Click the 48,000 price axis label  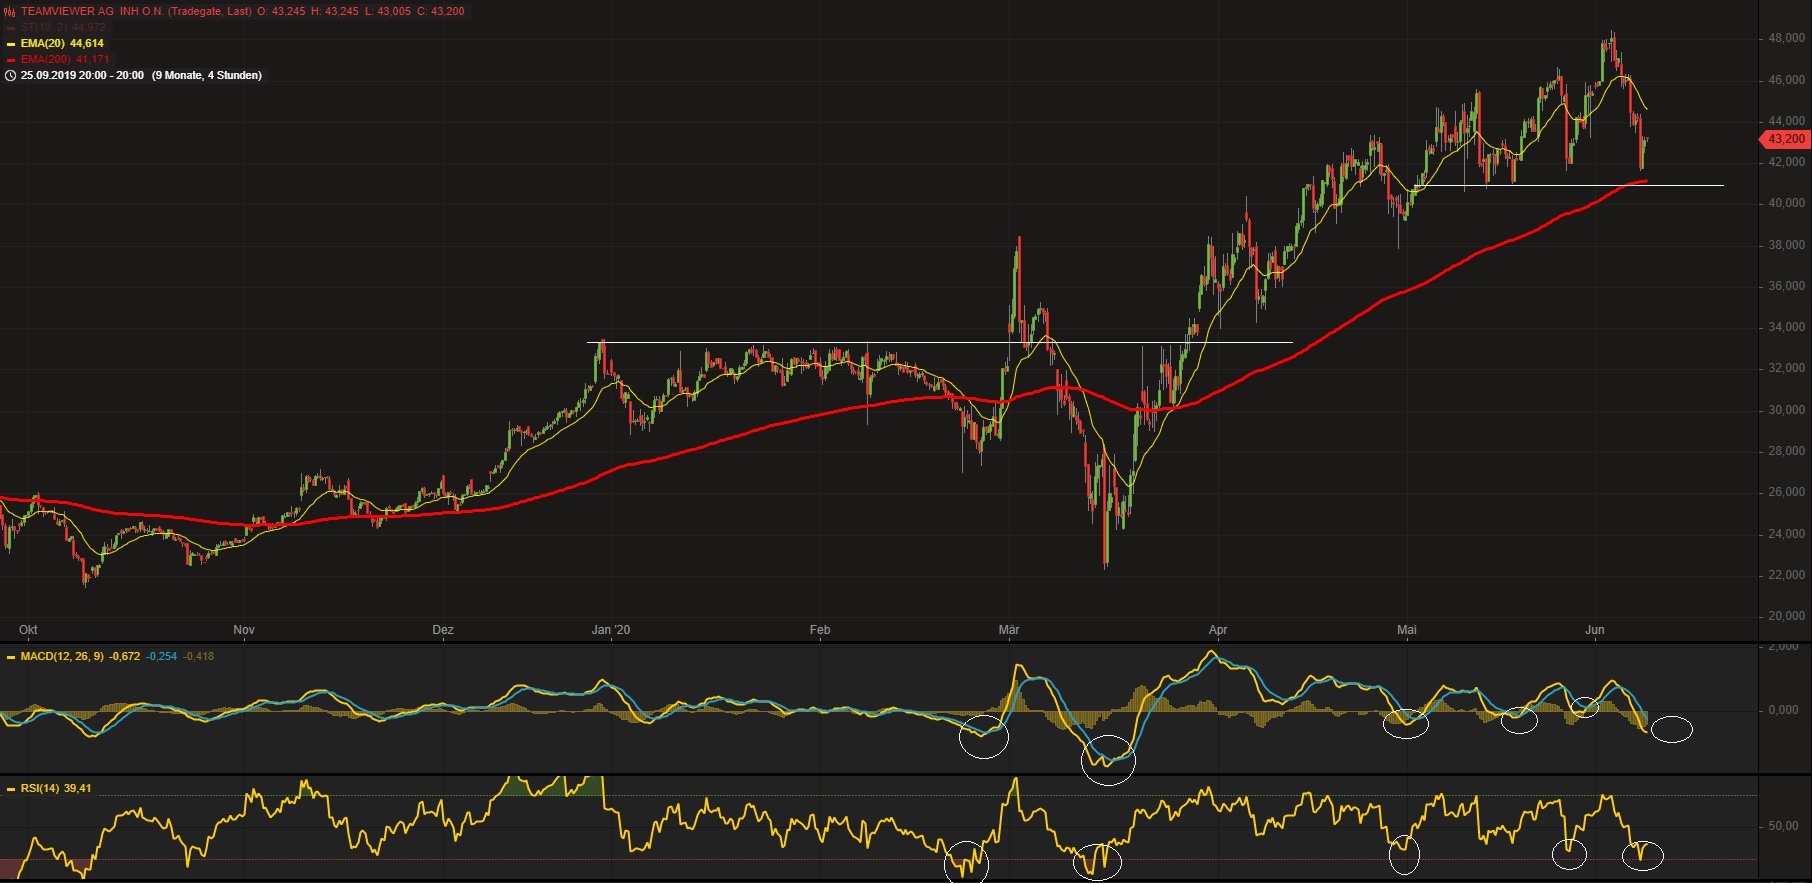[1786, 38]
